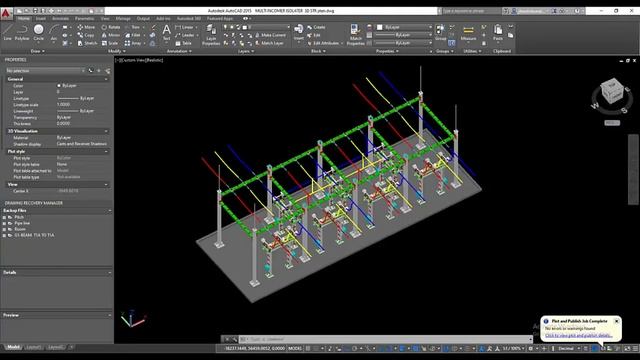The height and width of the screenshot is (360, 640).
Task: Open Layer Properties manager
Action: tap(211, 34)
